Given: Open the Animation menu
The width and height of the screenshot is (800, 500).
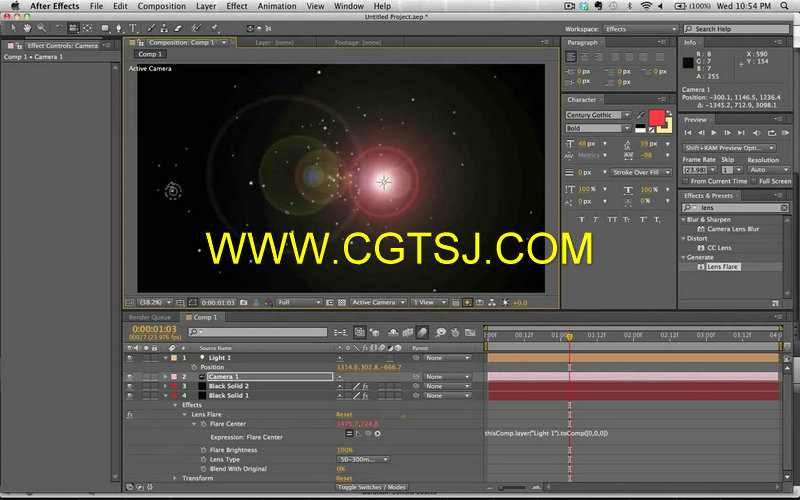Looking at the screenshot, I should [277, 6].
